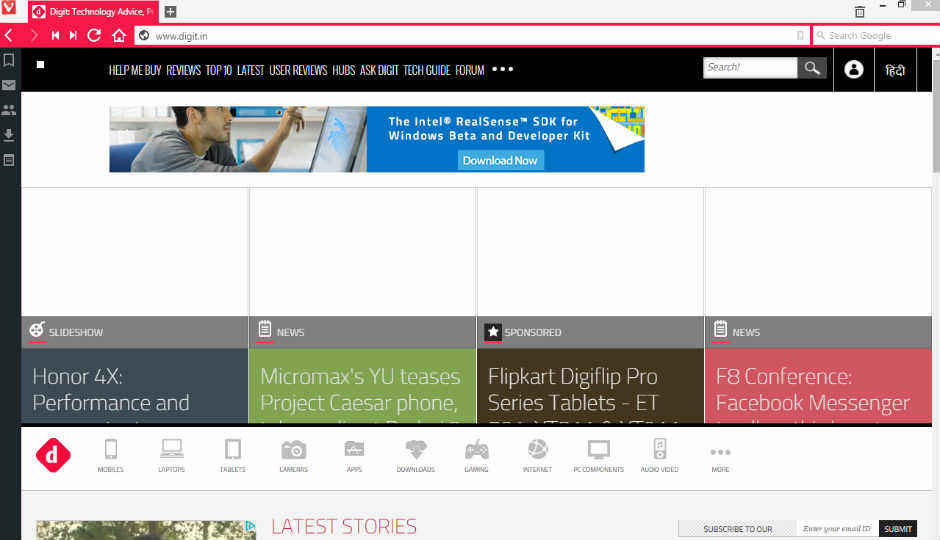Click the rewind navigation button
Screen dimensions: 940x540
coord(55,36)
